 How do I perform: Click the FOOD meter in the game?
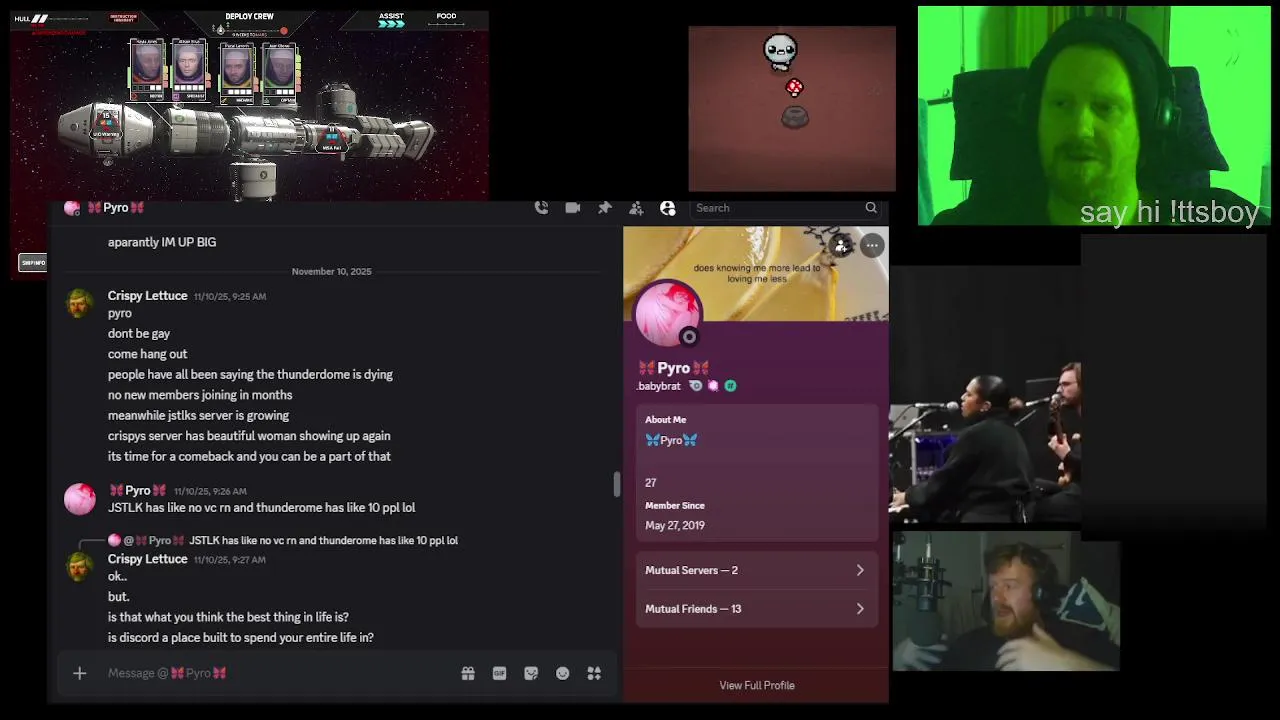point(446,19)
